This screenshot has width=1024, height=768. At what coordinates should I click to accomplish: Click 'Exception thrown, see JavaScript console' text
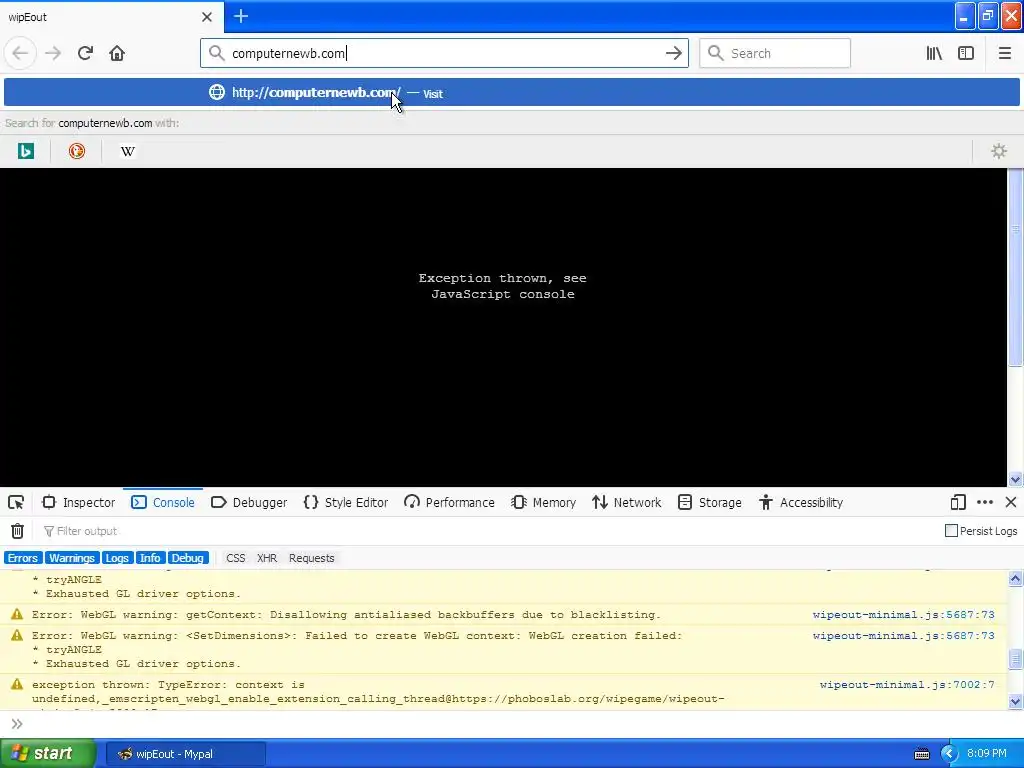tap(502, 286)
